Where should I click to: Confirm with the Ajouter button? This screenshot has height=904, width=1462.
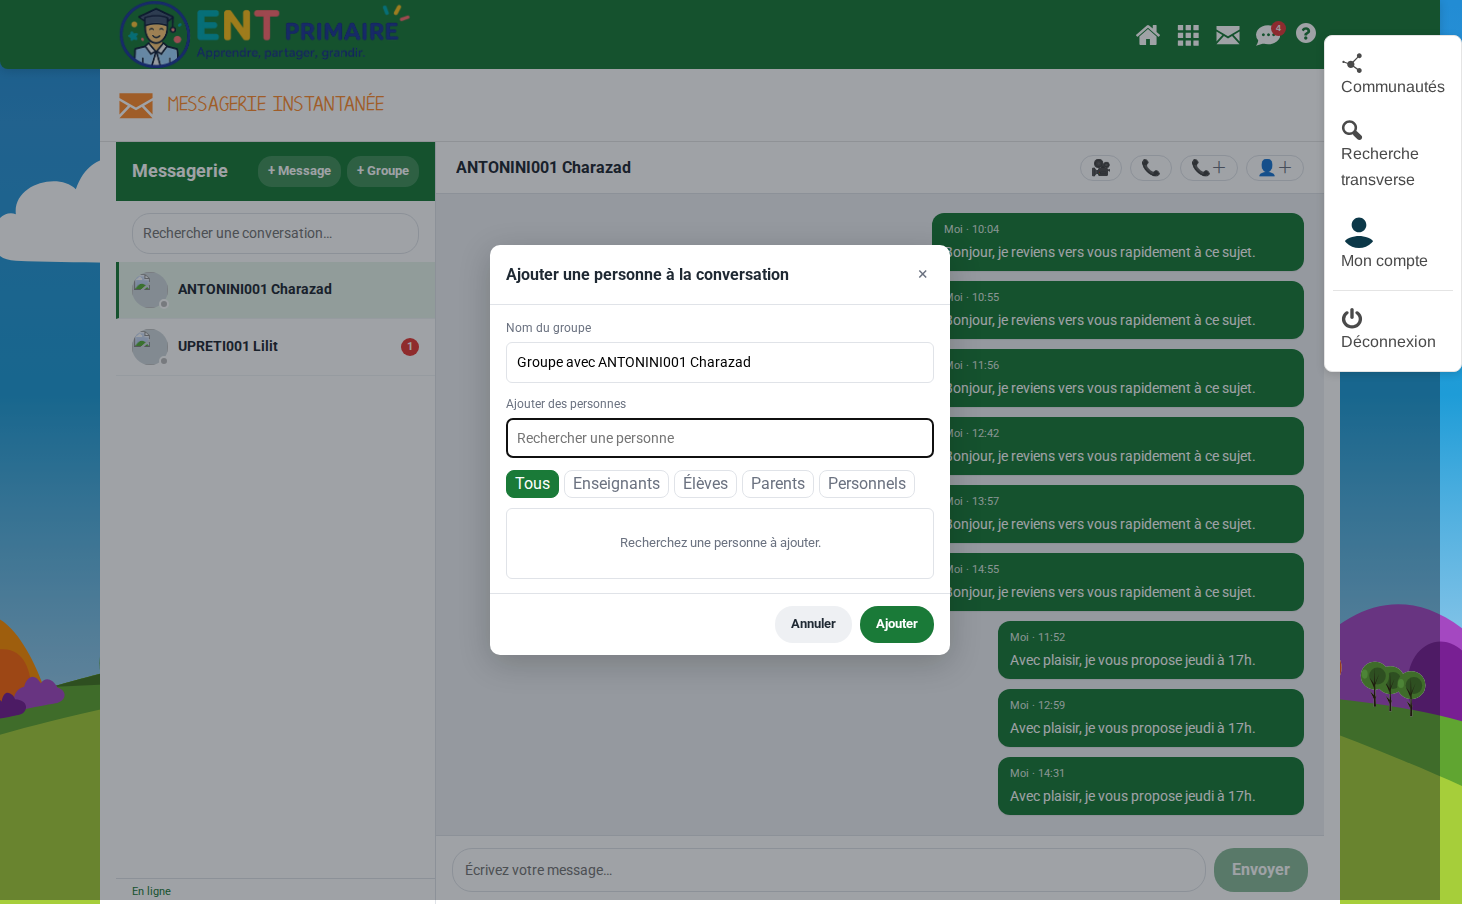click(x=897, y=624)
